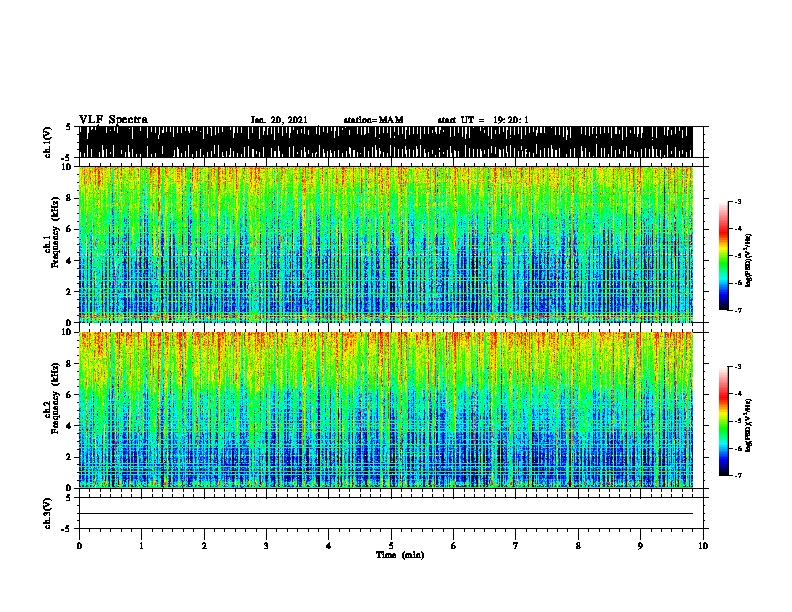The width and height of the screenshot is (792, 612).
Task: Click inside the ch.1 spectrogram panel
Action: (x=386, y=244)
